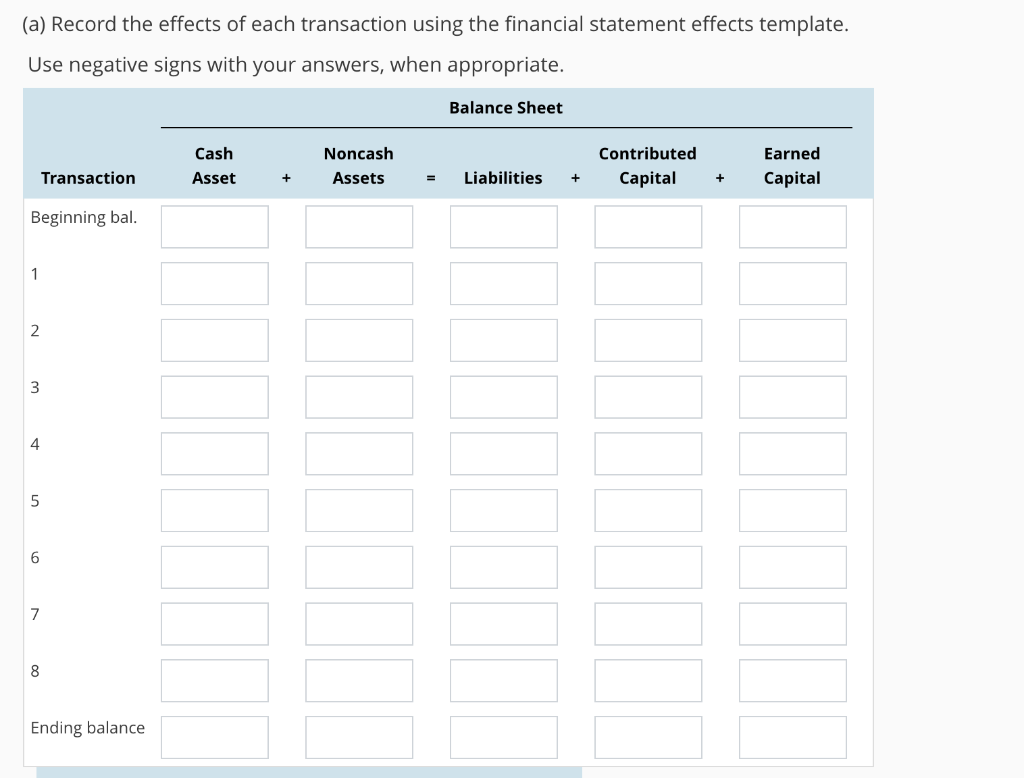
Task: Select the Beginning balance Earned Capital field
Action: click(x=792, y=226)
